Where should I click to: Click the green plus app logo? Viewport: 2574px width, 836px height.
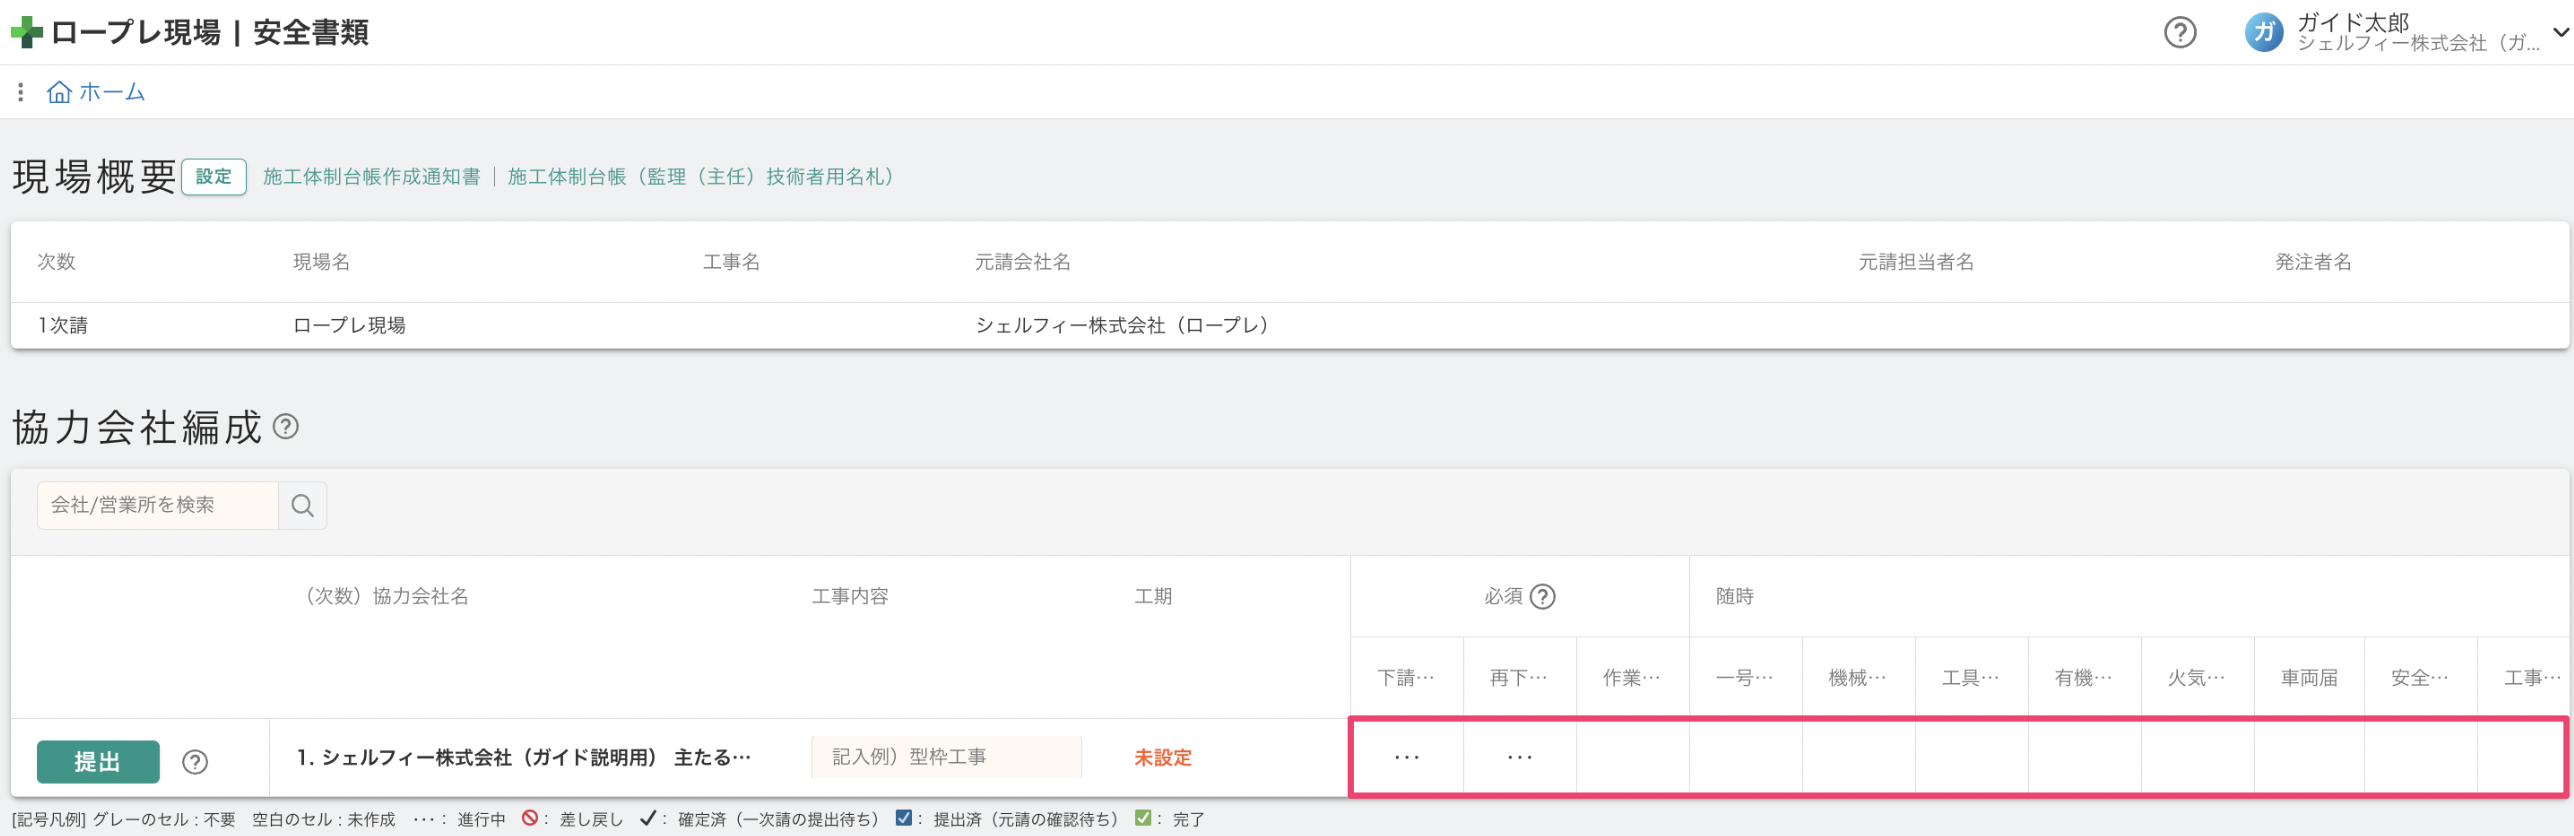point(26,33)
